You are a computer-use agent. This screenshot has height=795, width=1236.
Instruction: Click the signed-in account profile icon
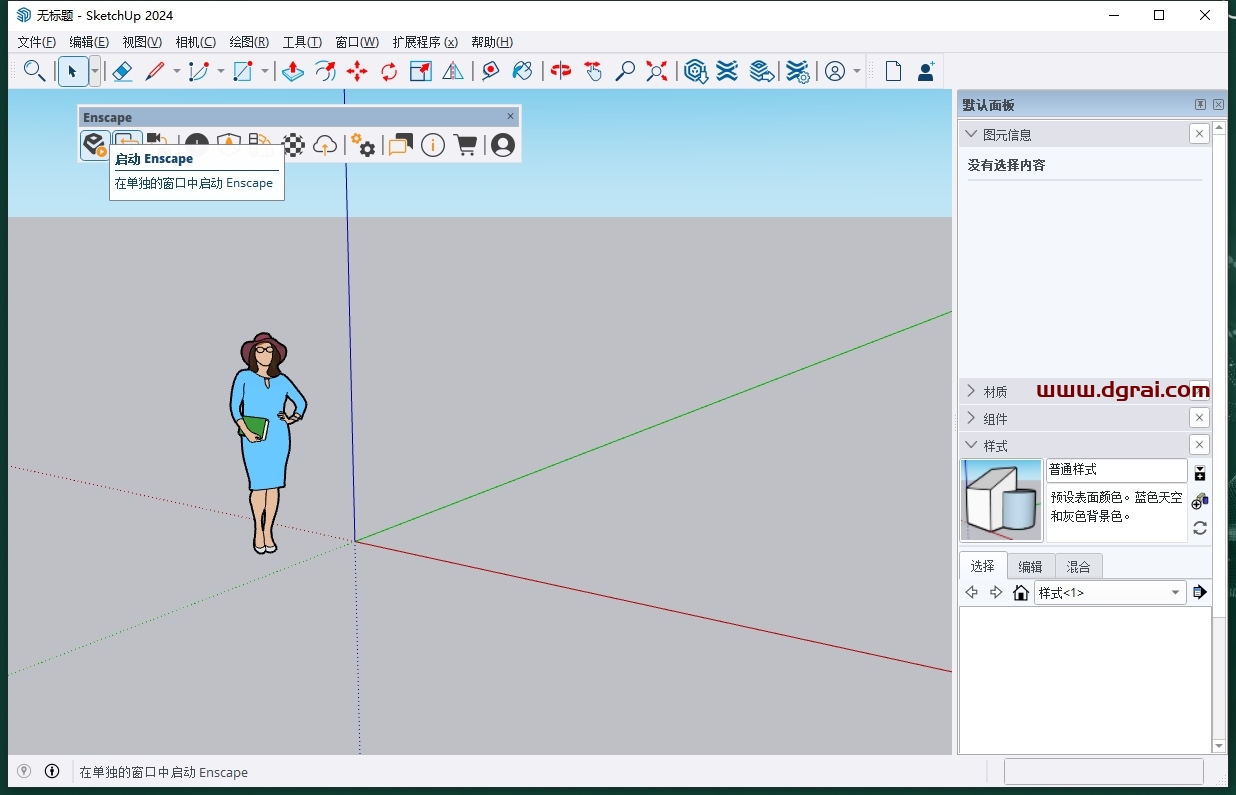click(x=834, y=71)
